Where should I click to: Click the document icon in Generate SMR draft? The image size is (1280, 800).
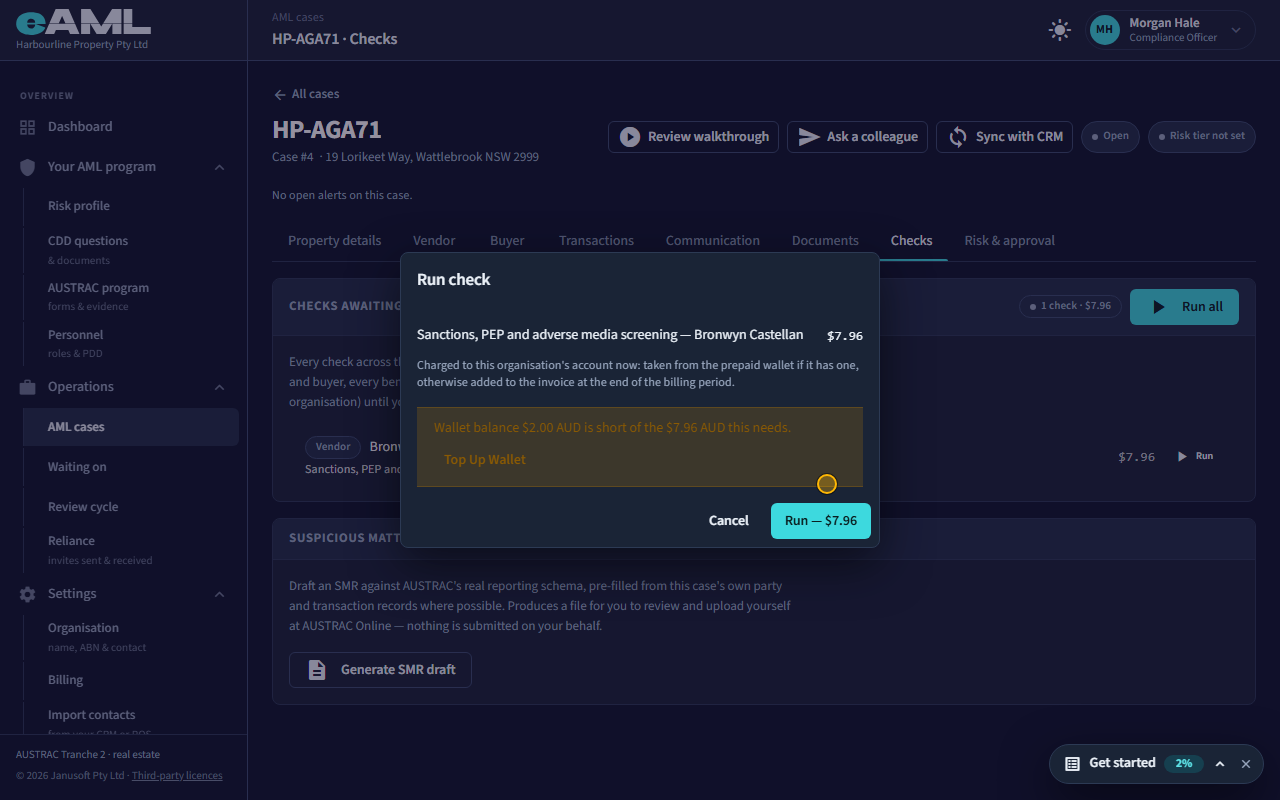point(317,670)
